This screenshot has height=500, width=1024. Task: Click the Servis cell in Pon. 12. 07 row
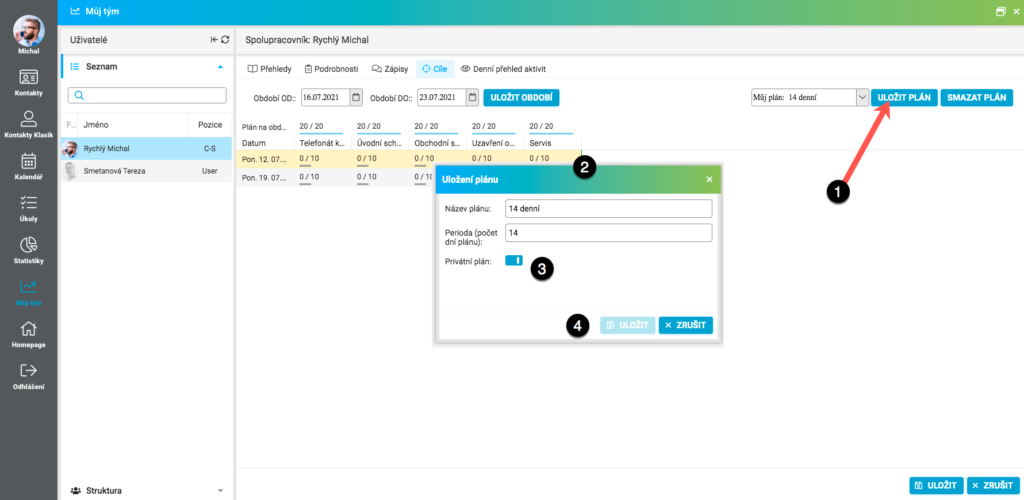tap(552, 159)
